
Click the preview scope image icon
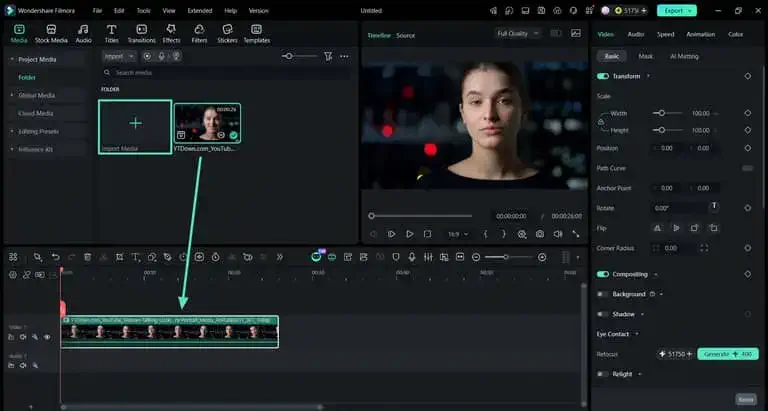[576, 33]
